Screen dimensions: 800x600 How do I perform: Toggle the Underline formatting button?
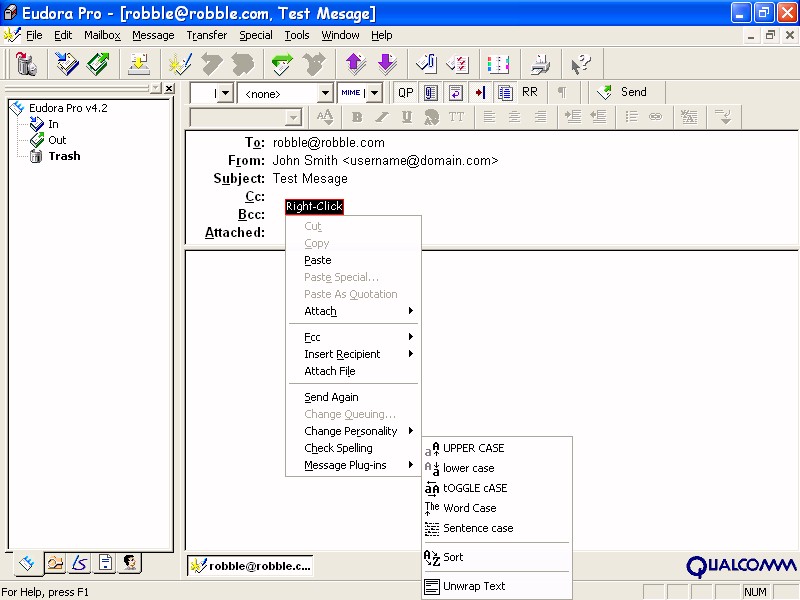[407, 117]
